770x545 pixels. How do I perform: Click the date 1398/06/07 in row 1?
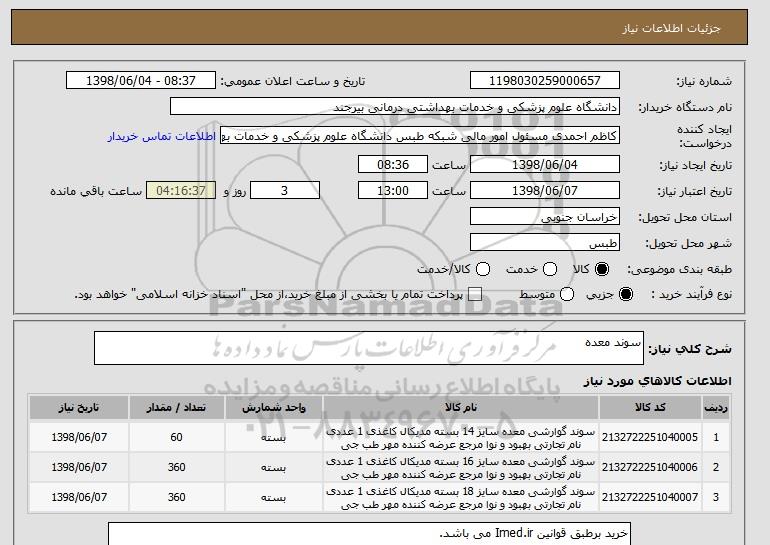coord(79,437)
